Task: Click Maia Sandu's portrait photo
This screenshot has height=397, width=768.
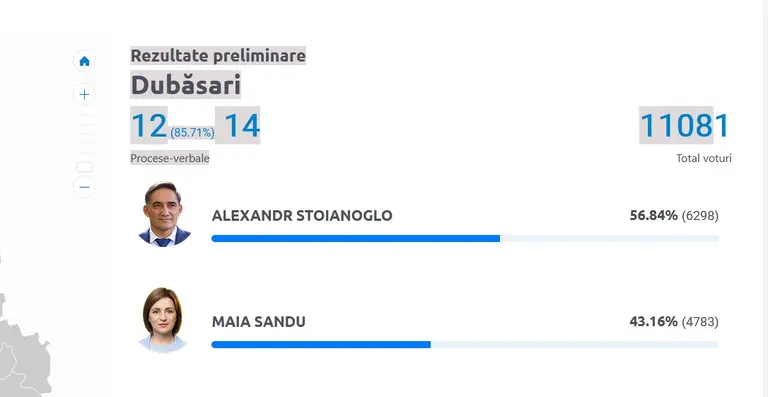Action: point(163,320)
